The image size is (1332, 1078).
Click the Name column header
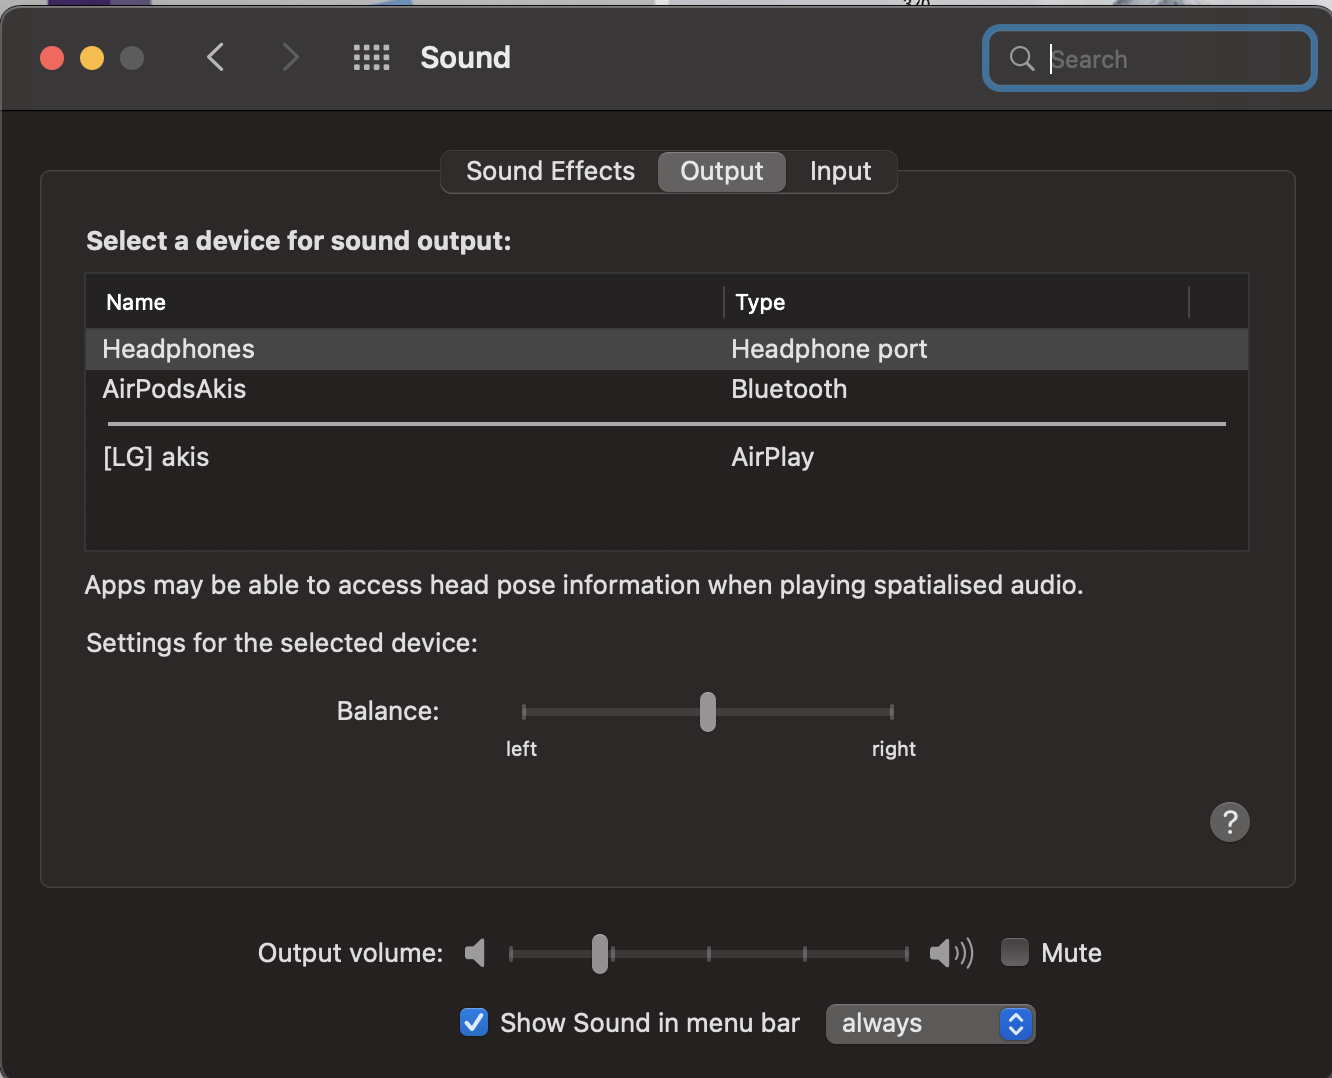(136, 301)
